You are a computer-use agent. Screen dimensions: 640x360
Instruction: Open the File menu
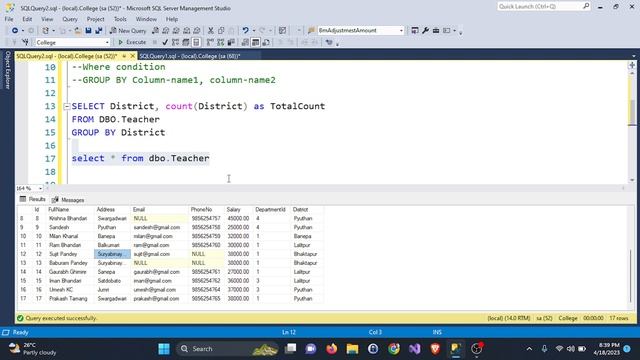(9, 19)
